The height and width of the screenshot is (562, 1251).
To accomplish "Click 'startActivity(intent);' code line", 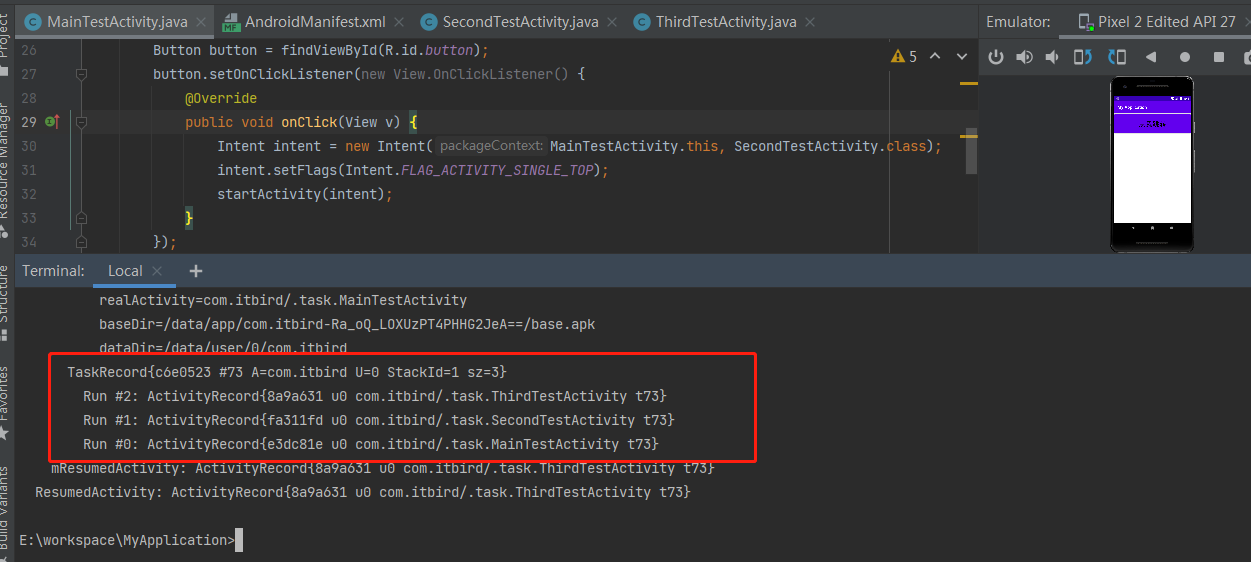I will (x=305, y=194).
